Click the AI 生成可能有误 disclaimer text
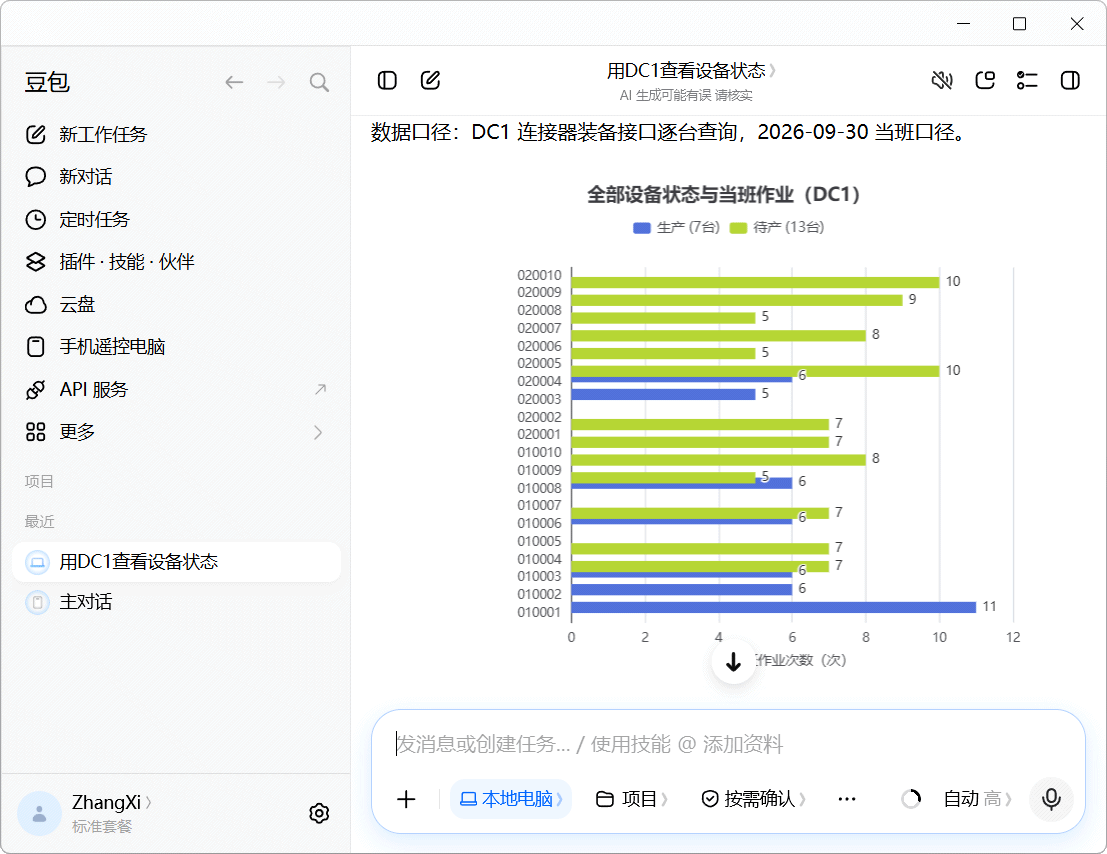1107x854 pixels. pos(686,95)
